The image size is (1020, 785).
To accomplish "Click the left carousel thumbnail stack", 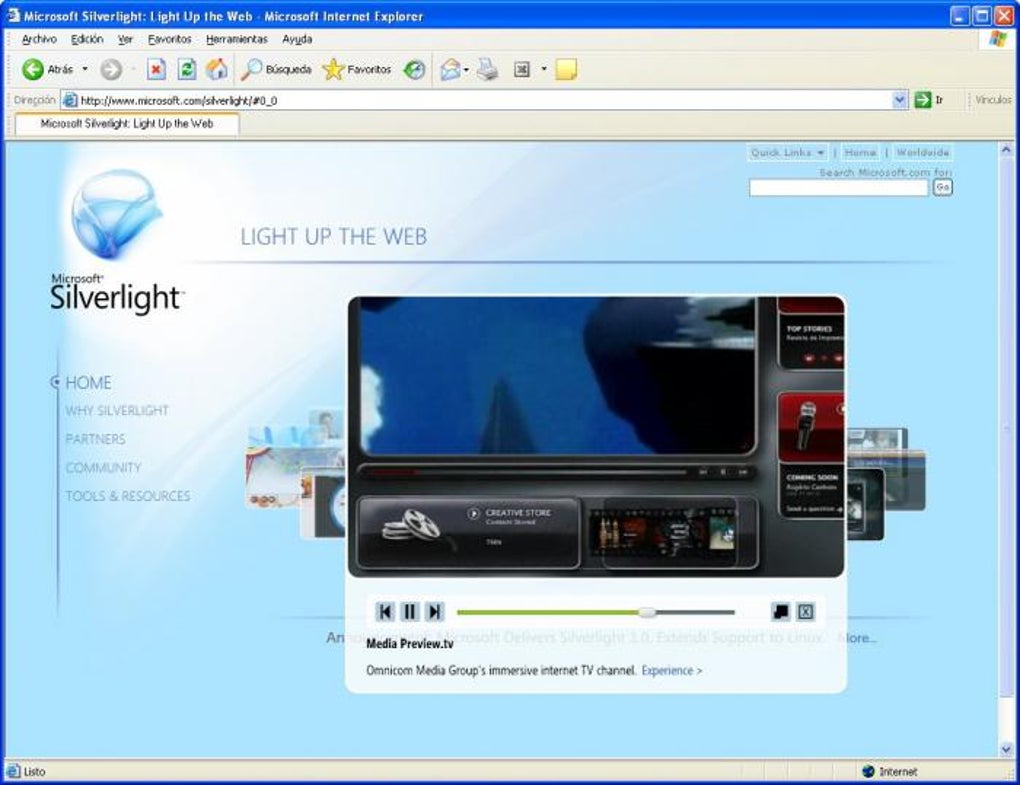I will 296,473.
